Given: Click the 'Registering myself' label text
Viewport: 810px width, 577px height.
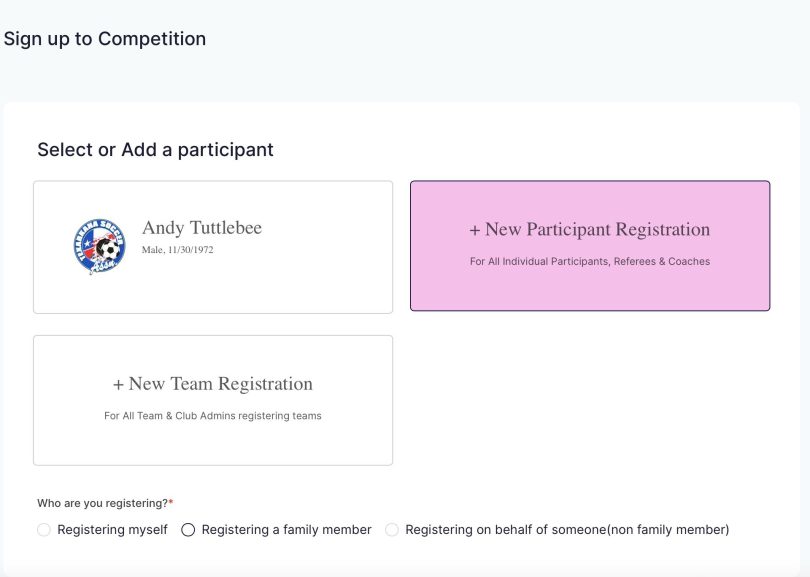Looking at the screenshot, I should pos(112,530).
